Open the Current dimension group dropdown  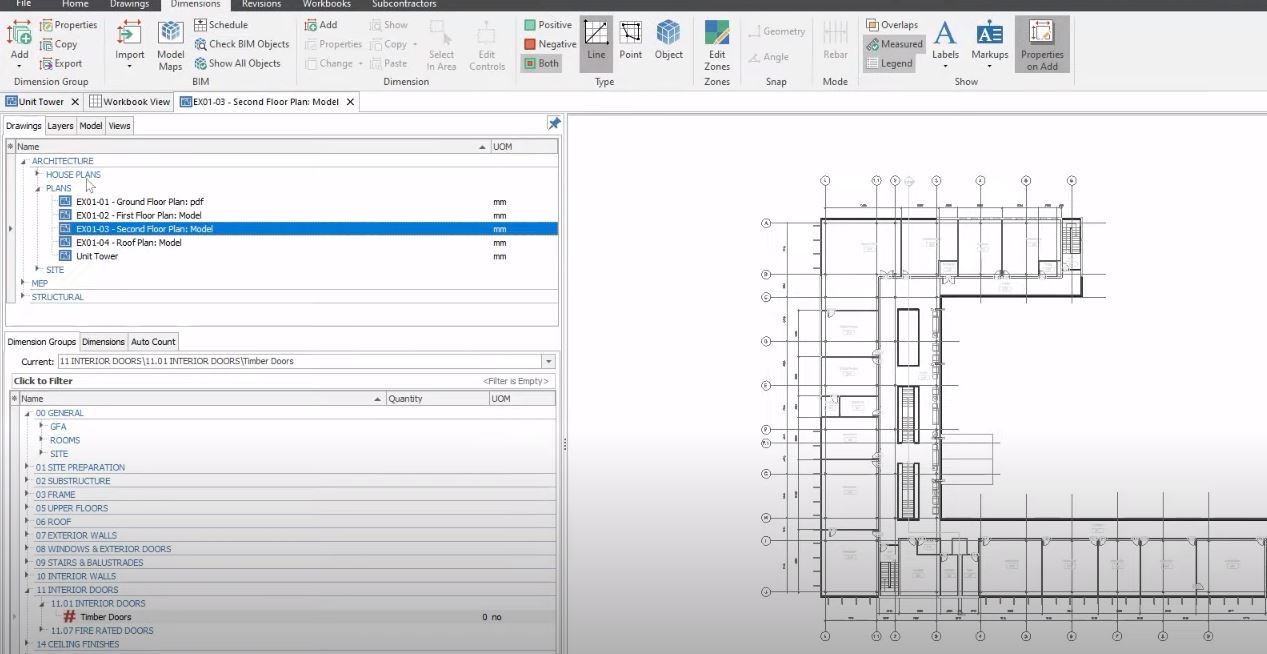pos(548,361)
